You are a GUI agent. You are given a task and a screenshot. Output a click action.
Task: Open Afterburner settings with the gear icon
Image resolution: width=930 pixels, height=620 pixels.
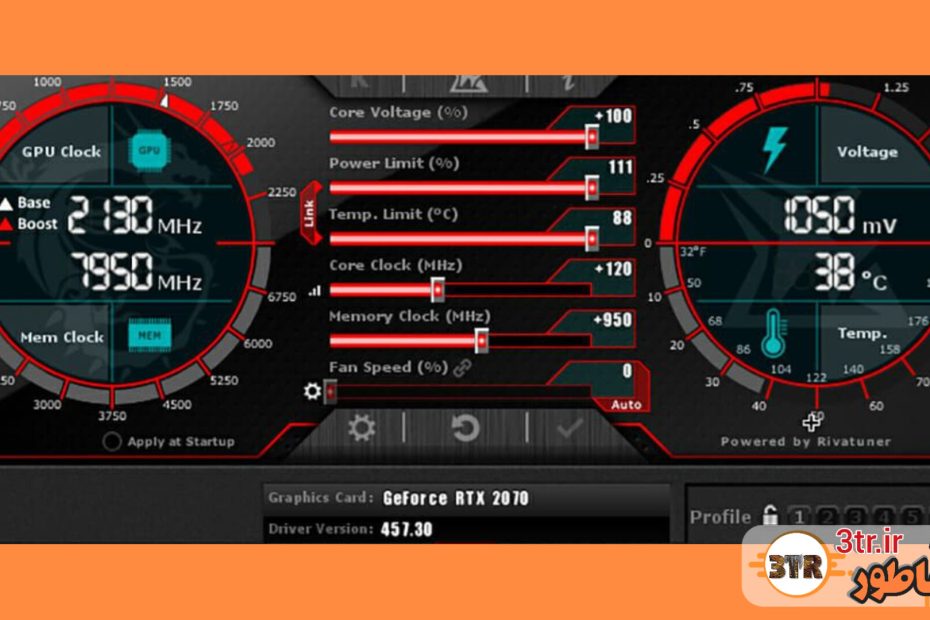pyautogui.click(x=361, y=429)
